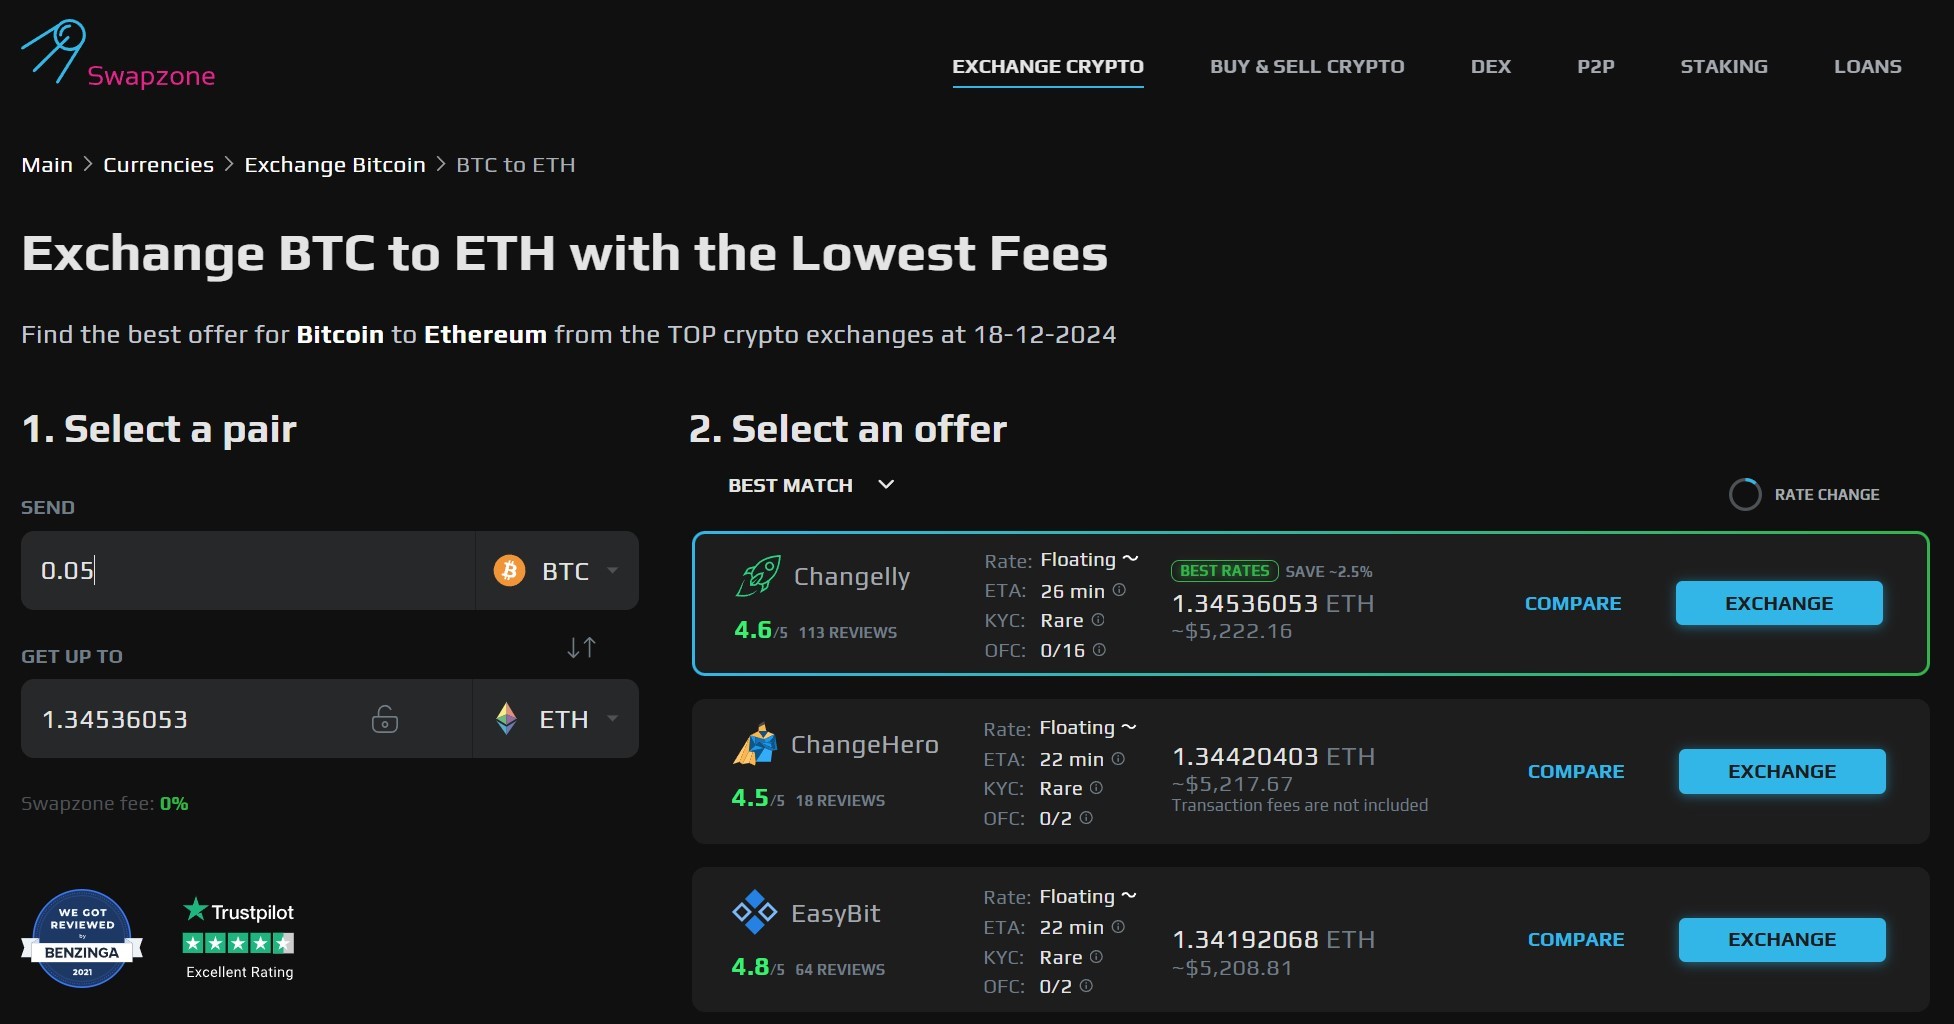Image resolution: width=1954 pixels, height=1024 pixels.
Task: Click Changelly amount 1.34536053 ETH
Action: click(1273, 604)
